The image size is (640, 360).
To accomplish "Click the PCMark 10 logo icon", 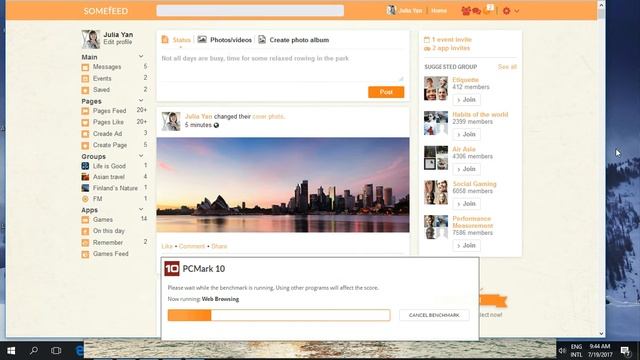I will click(x=172, y=269).
